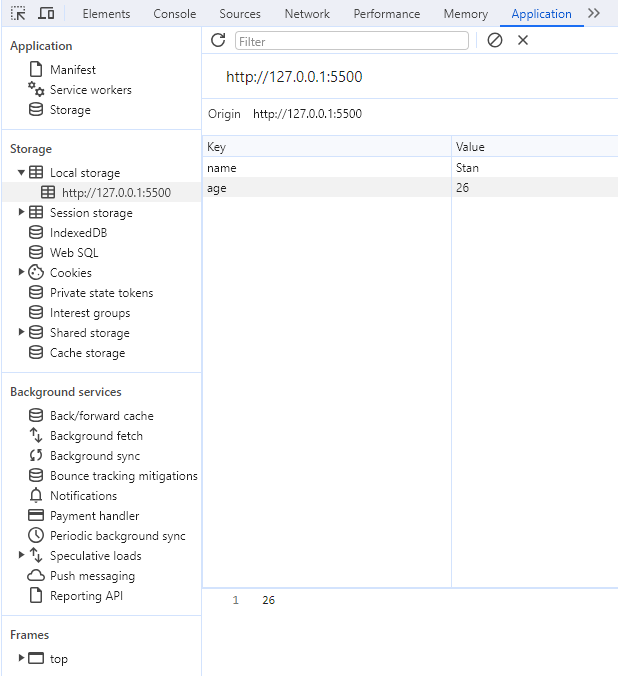Open Interest groups
Screen dimensions: 618x676
[90, 313]
